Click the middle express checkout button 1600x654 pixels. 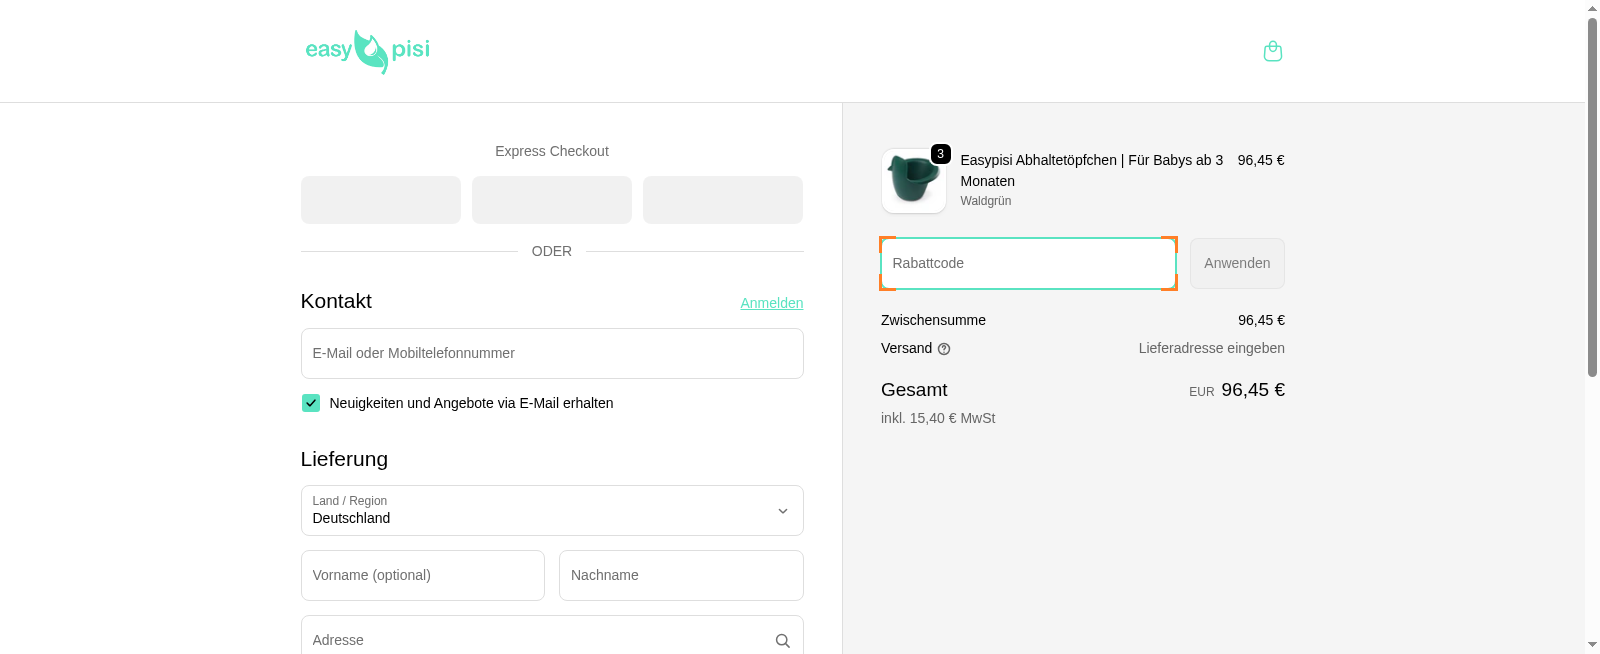551,200
